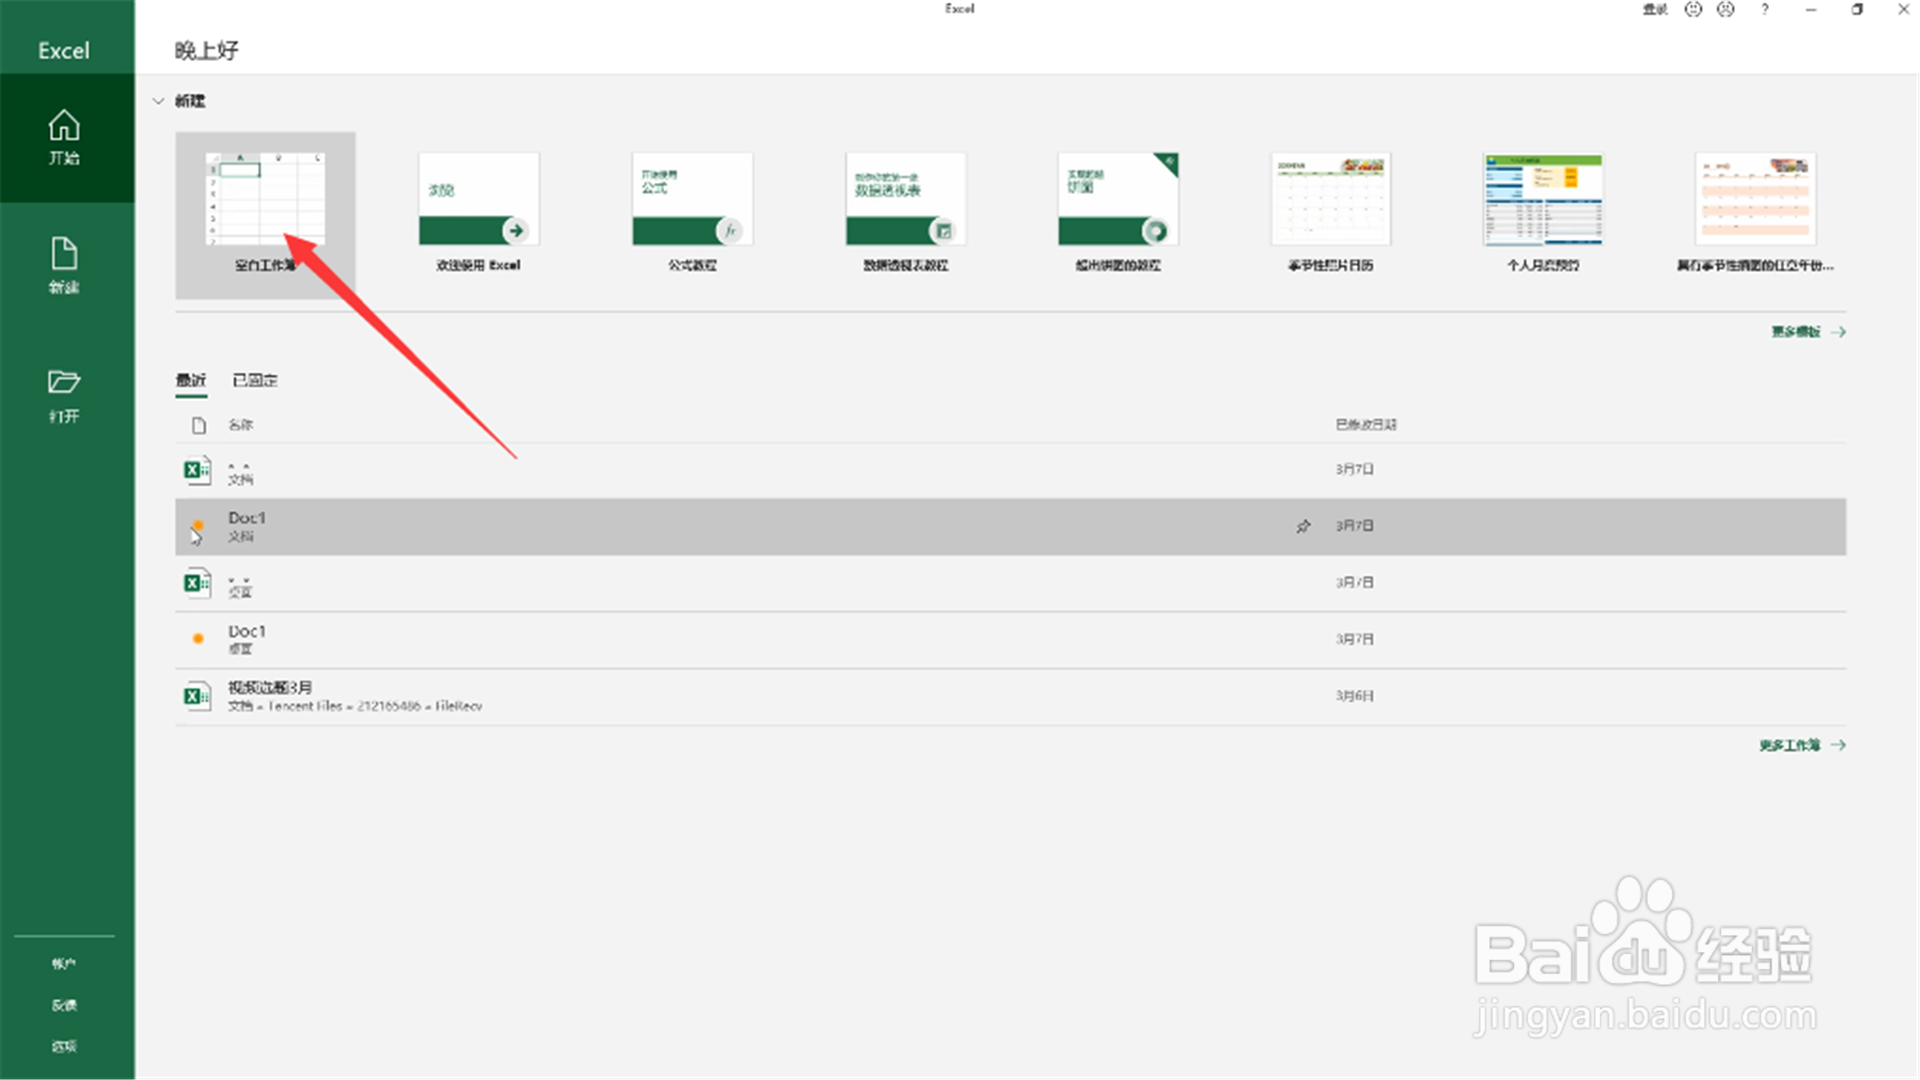
Task: Open Excel-icon workbook located in 桌面
Action: pos(1011,584)
